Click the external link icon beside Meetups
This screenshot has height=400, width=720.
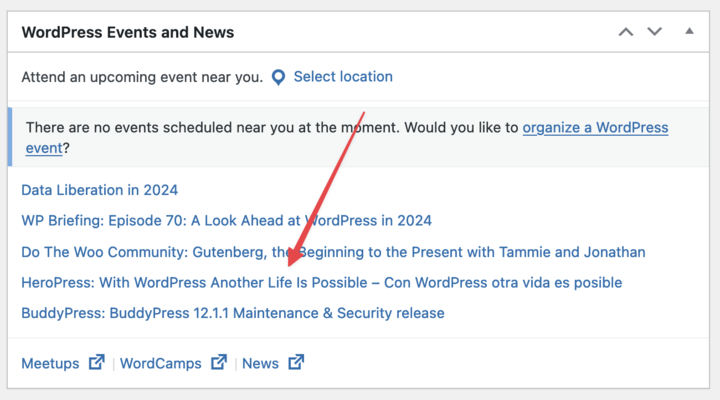tap(97, 362)
